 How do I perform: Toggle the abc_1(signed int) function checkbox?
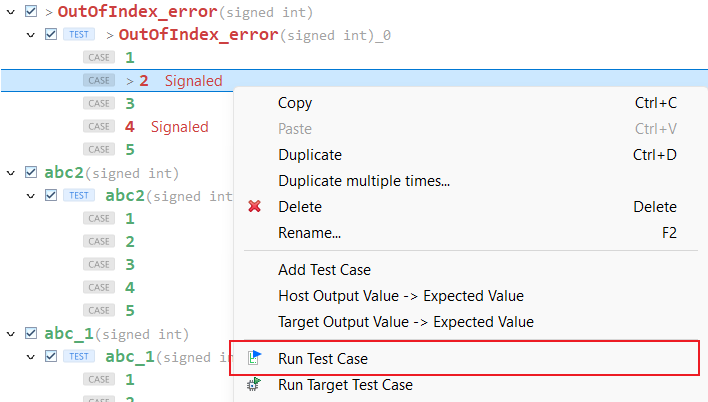coord(31,333)
